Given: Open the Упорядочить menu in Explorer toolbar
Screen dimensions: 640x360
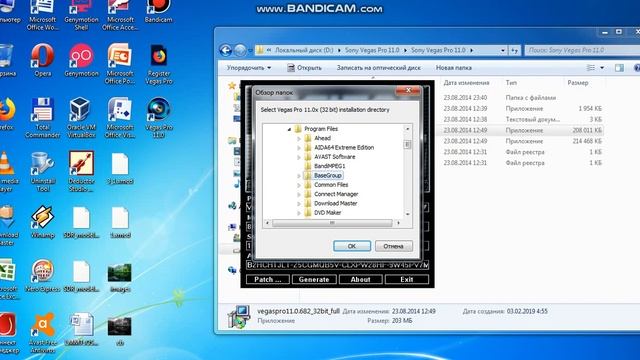Looking at the screenshot, I should pyautogui.click(x=249, y=68).
